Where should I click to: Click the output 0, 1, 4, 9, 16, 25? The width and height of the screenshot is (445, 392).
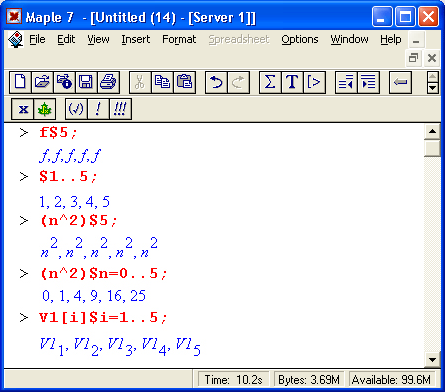pyautogui.click(x=94, y=296)
